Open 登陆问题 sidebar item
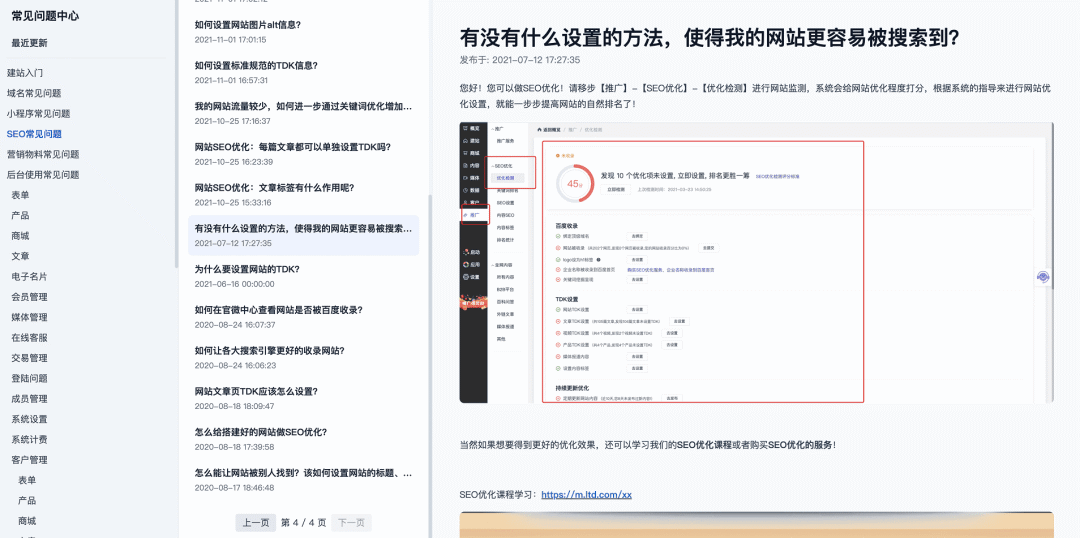The image size is (1080, 538). (30, 378)
